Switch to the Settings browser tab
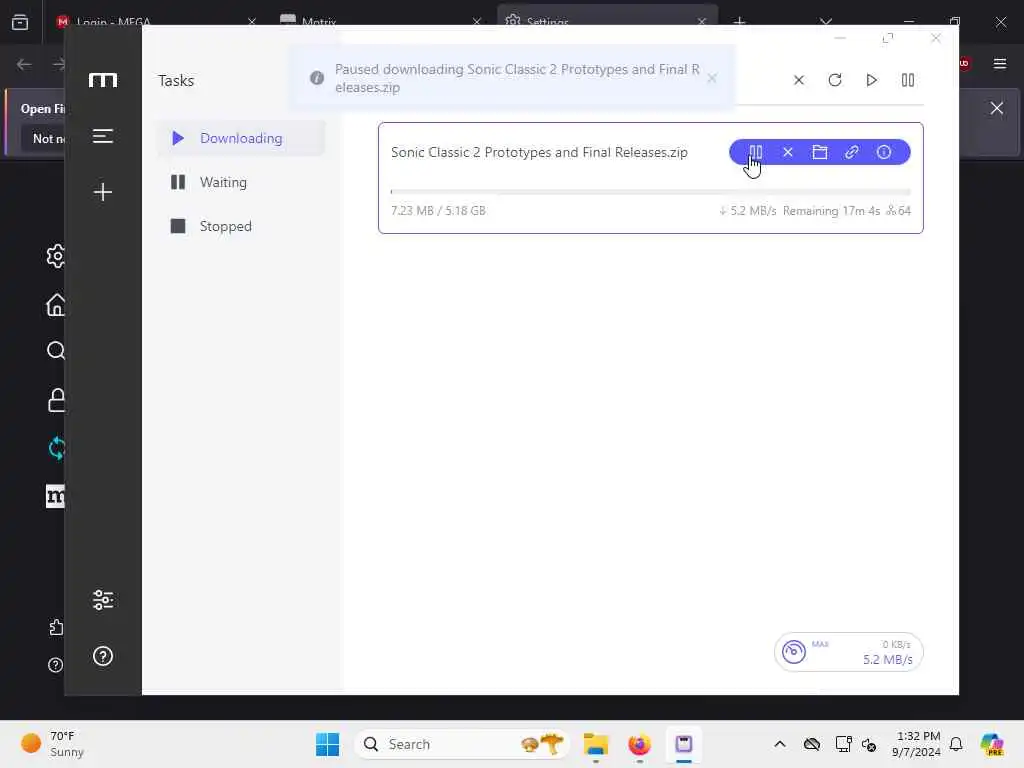Image resolution: width=1024 pixels, height=768 pixels. [607, 22]
